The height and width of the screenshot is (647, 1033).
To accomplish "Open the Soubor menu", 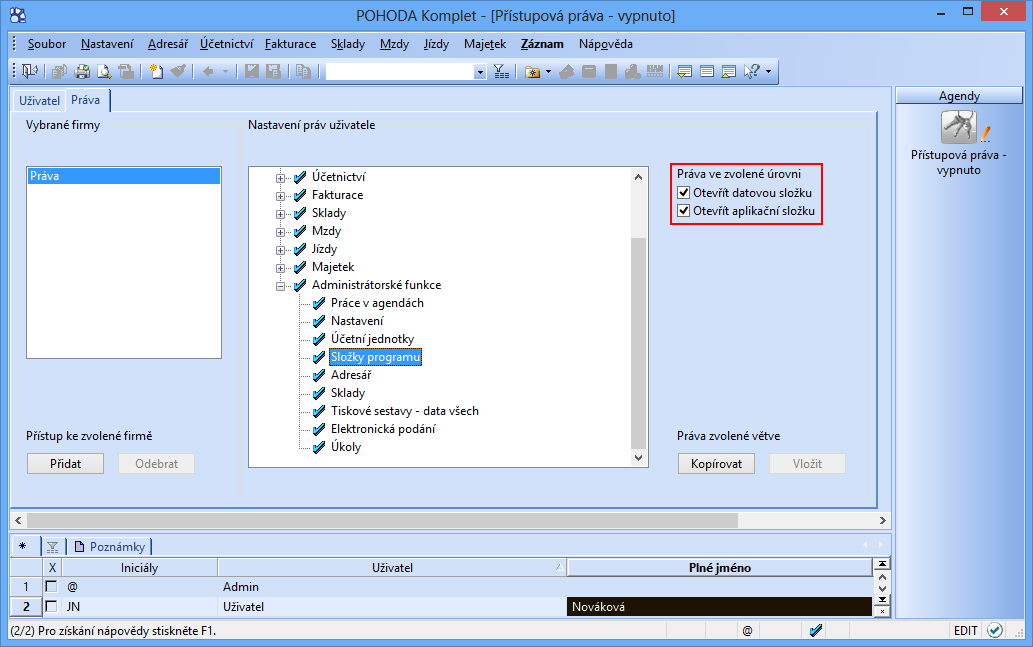I will coord(47,44).
